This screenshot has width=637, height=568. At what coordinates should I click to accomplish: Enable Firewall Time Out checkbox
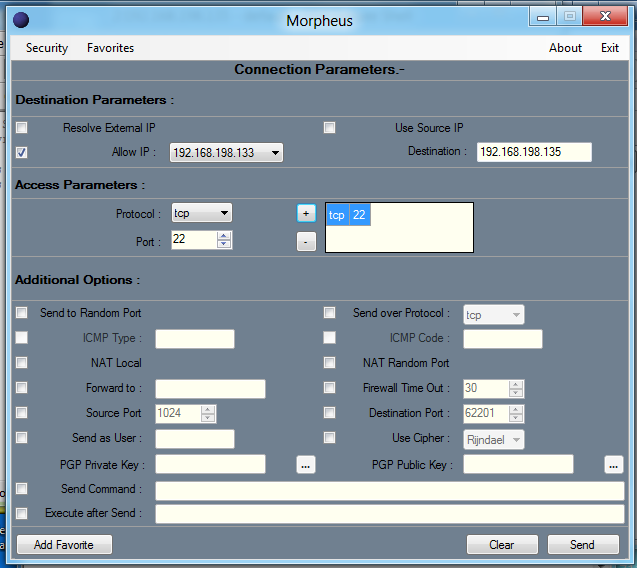329,388
